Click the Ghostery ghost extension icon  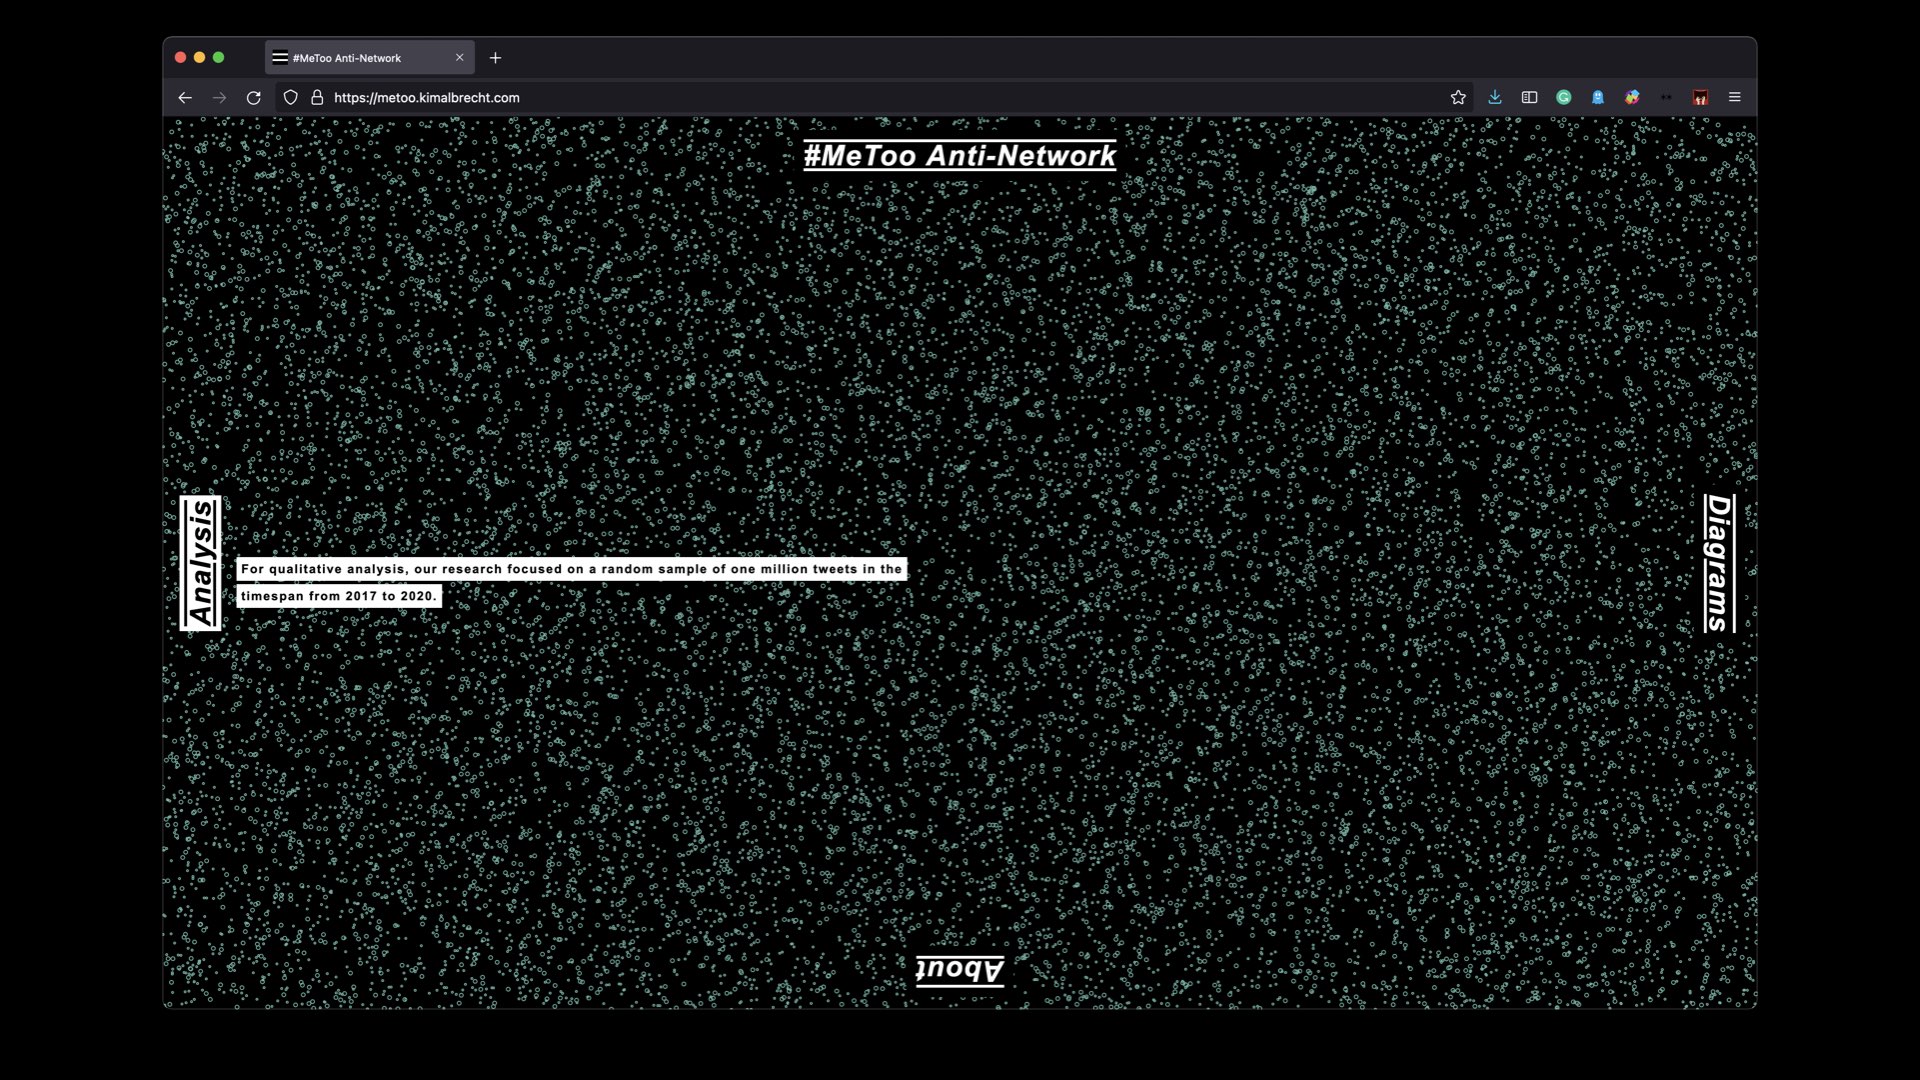[x=1597, y=97]
